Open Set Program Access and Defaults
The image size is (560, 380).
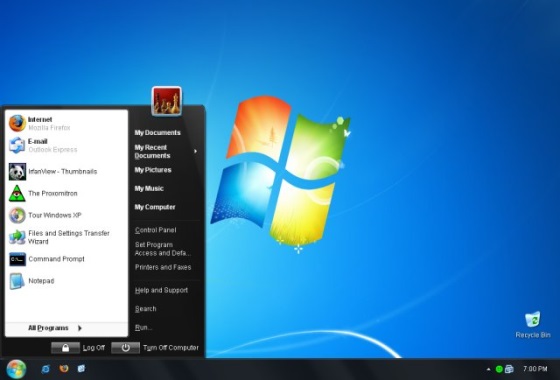[x=163, y=249]
